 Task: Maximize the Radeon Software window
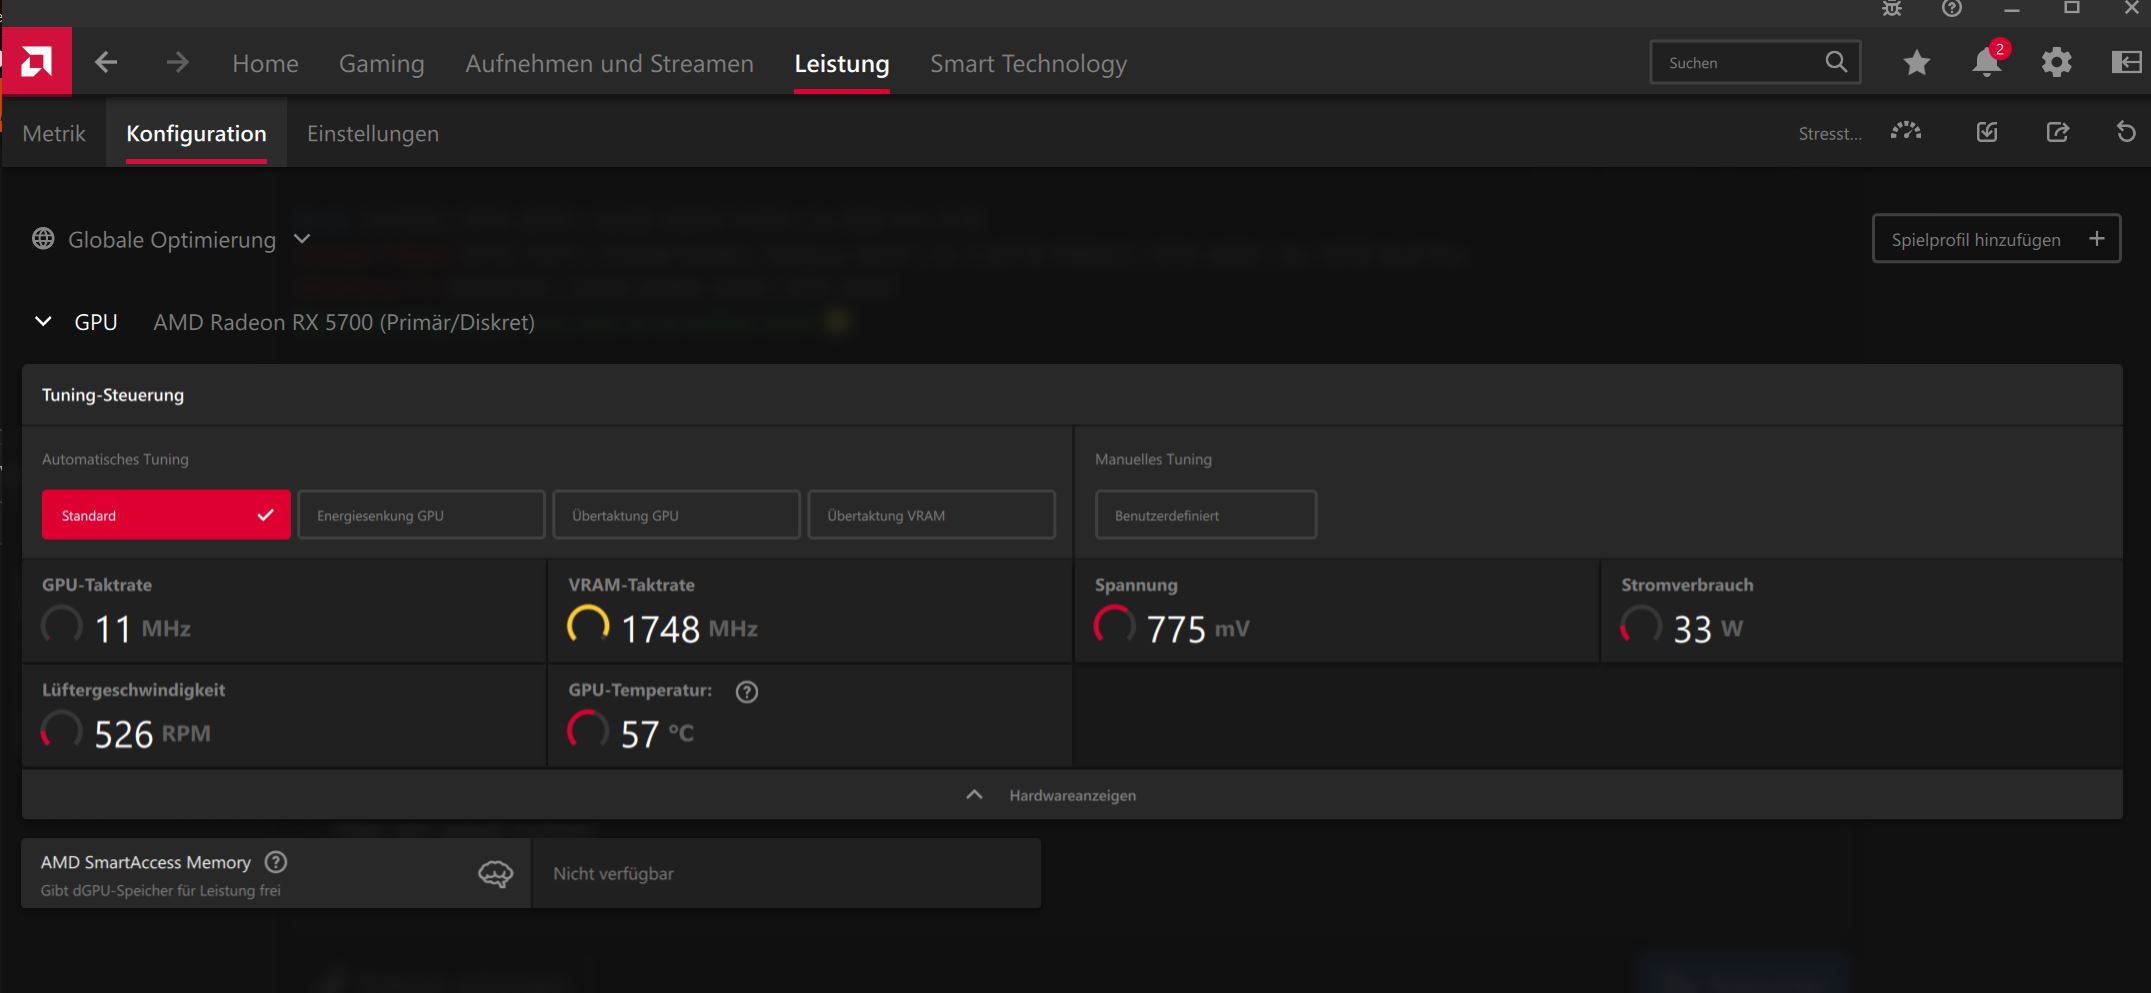(2072, 9)
